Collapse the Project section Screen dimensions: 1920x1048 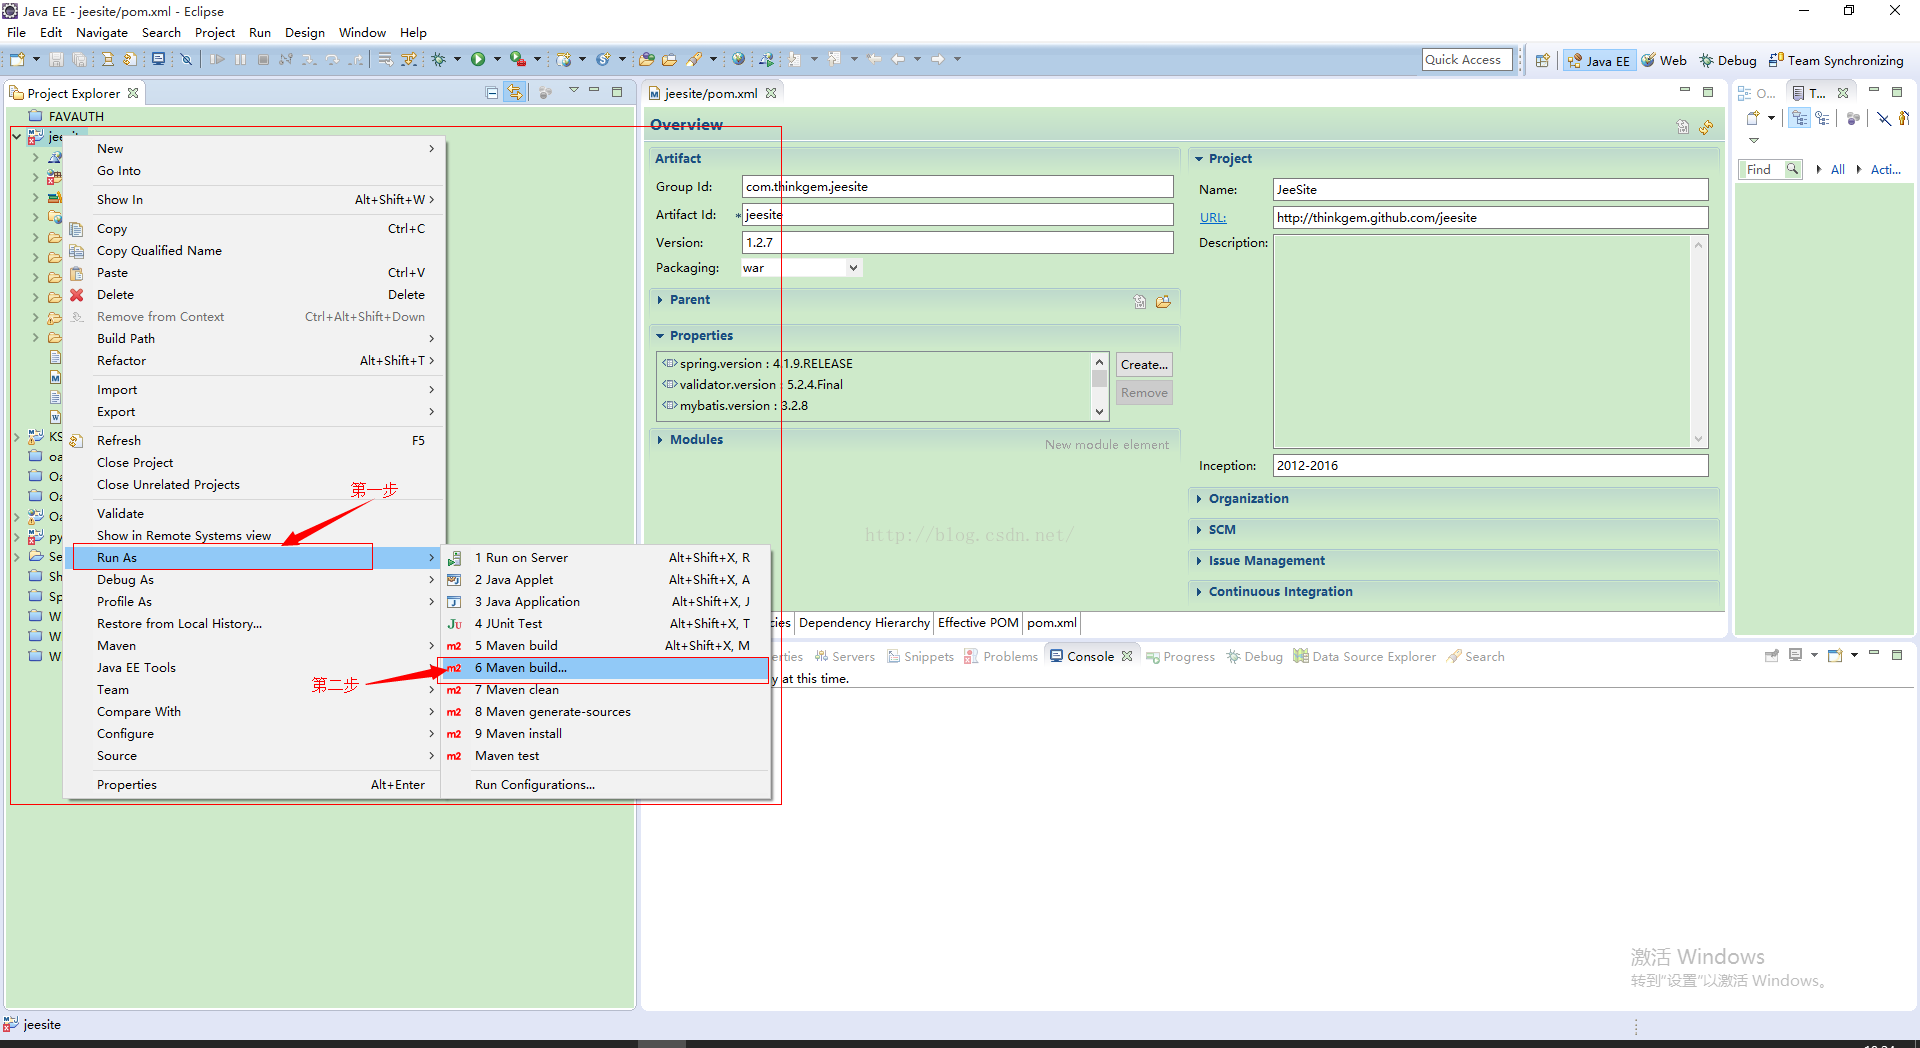point(1199,159)
